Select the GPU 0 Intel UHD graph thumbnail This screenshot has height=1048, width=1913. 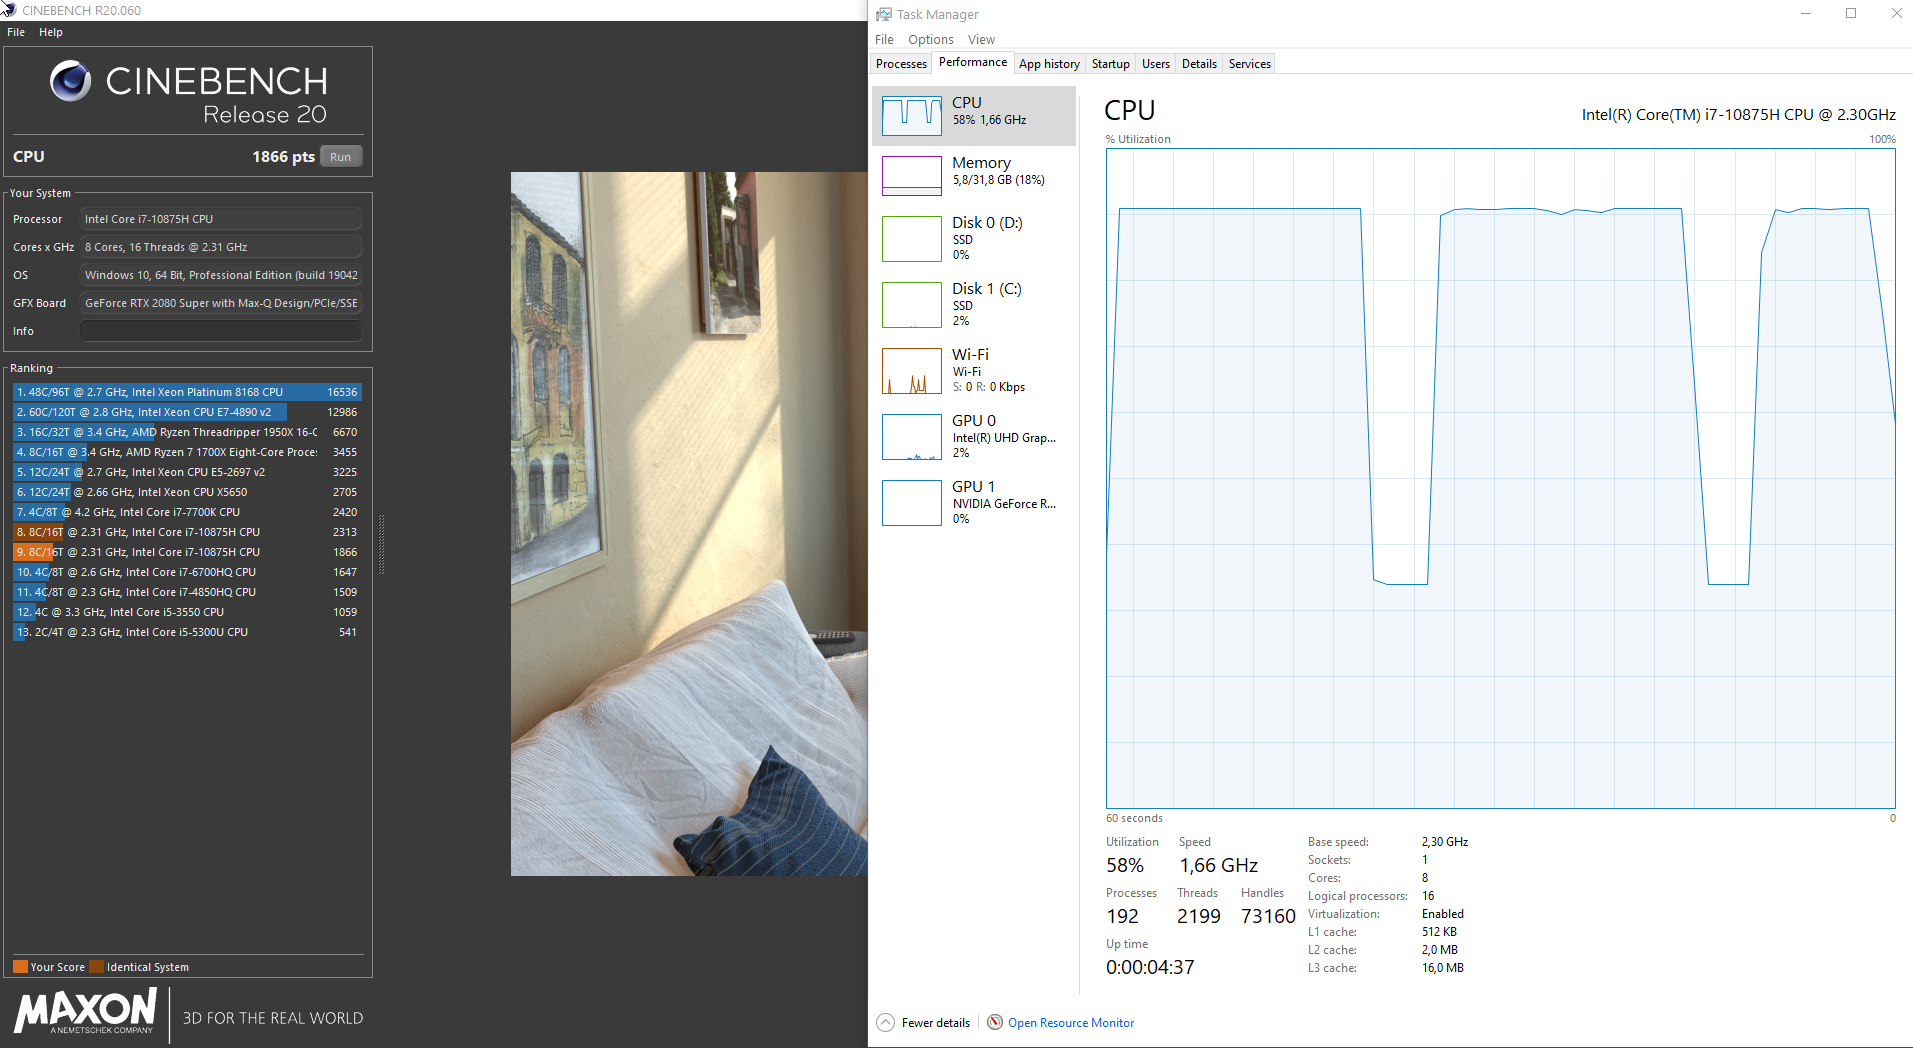[x=911, y=436]
